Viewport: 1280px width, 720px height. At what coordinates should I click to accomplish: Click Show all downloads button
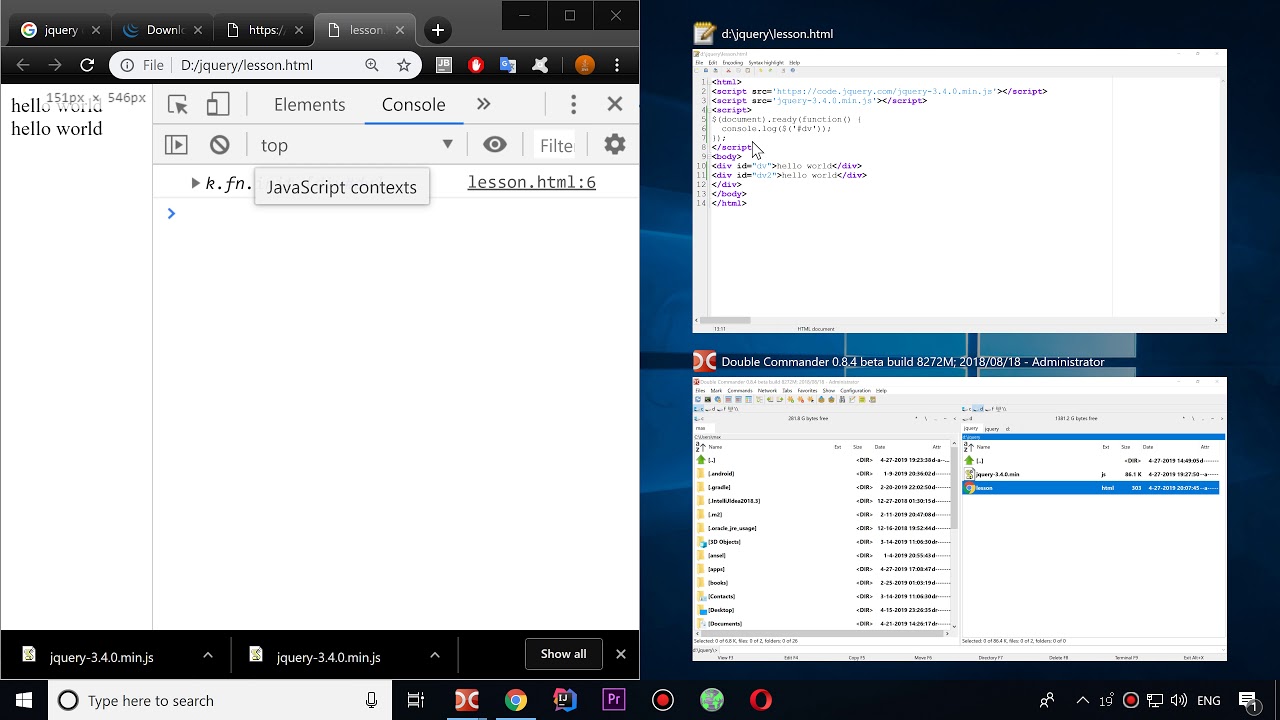tap(564, 654)
